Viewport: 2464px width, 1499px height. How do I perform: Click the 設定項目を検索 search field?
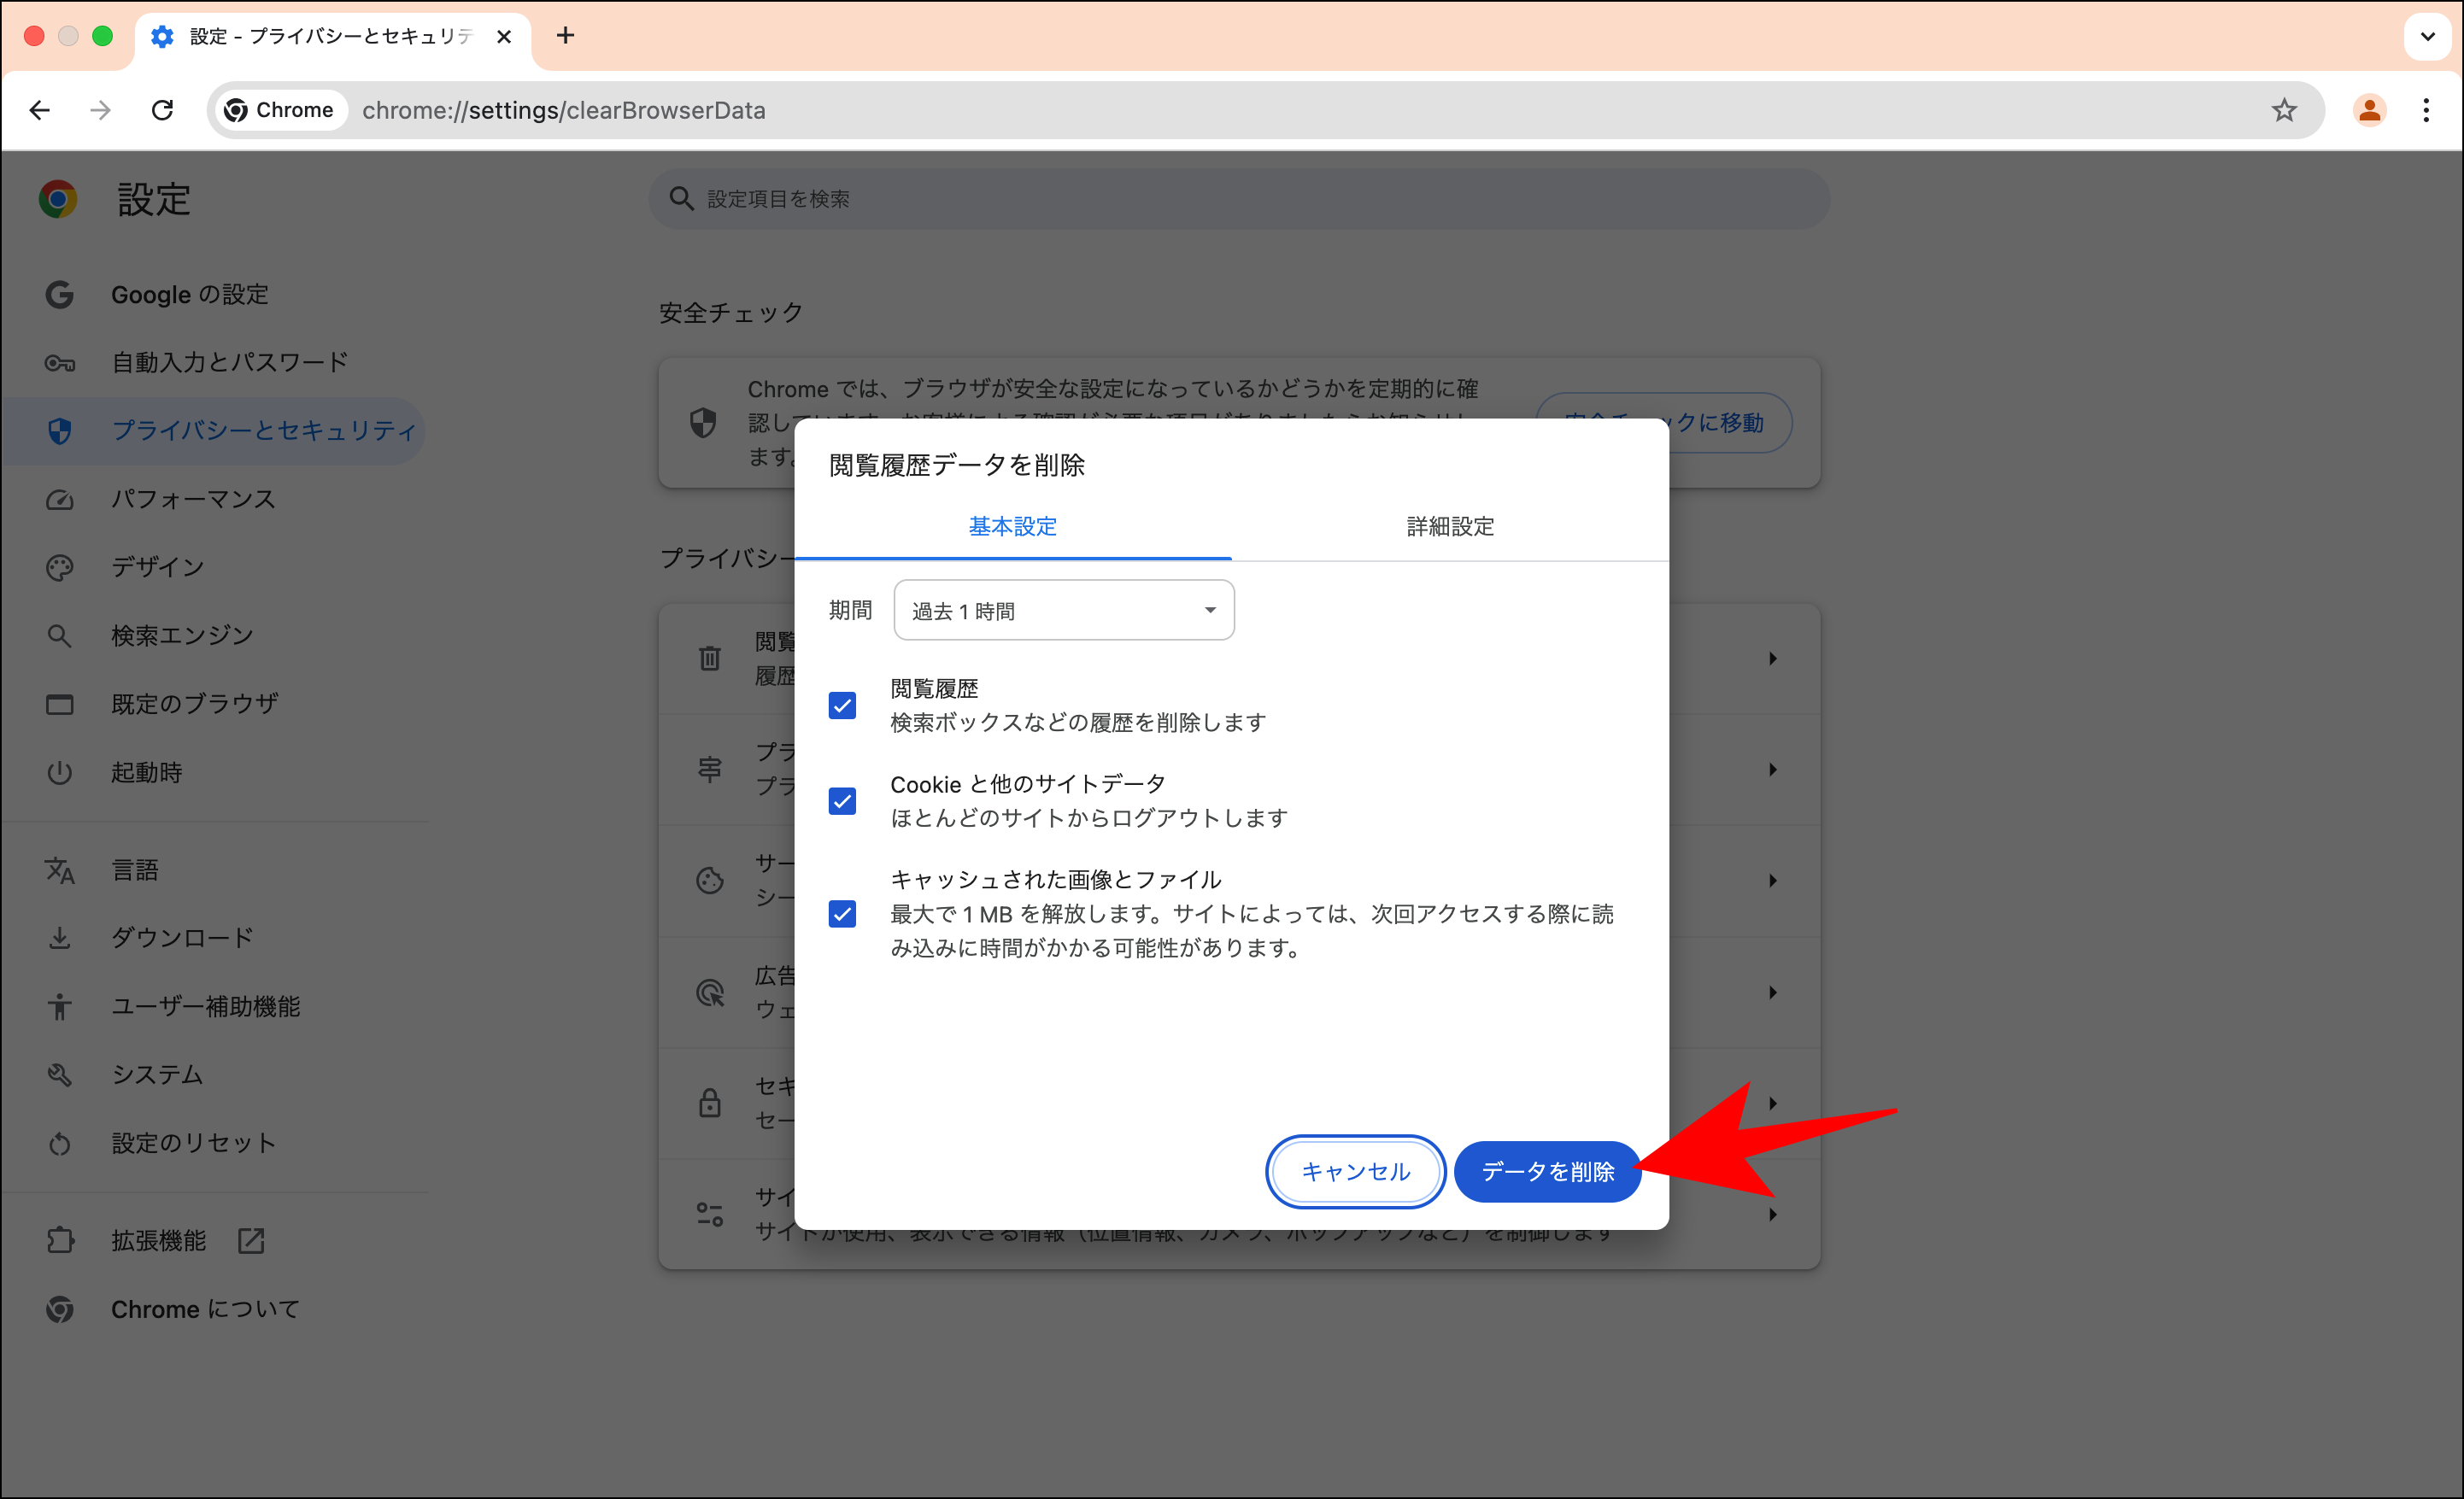1240,199
